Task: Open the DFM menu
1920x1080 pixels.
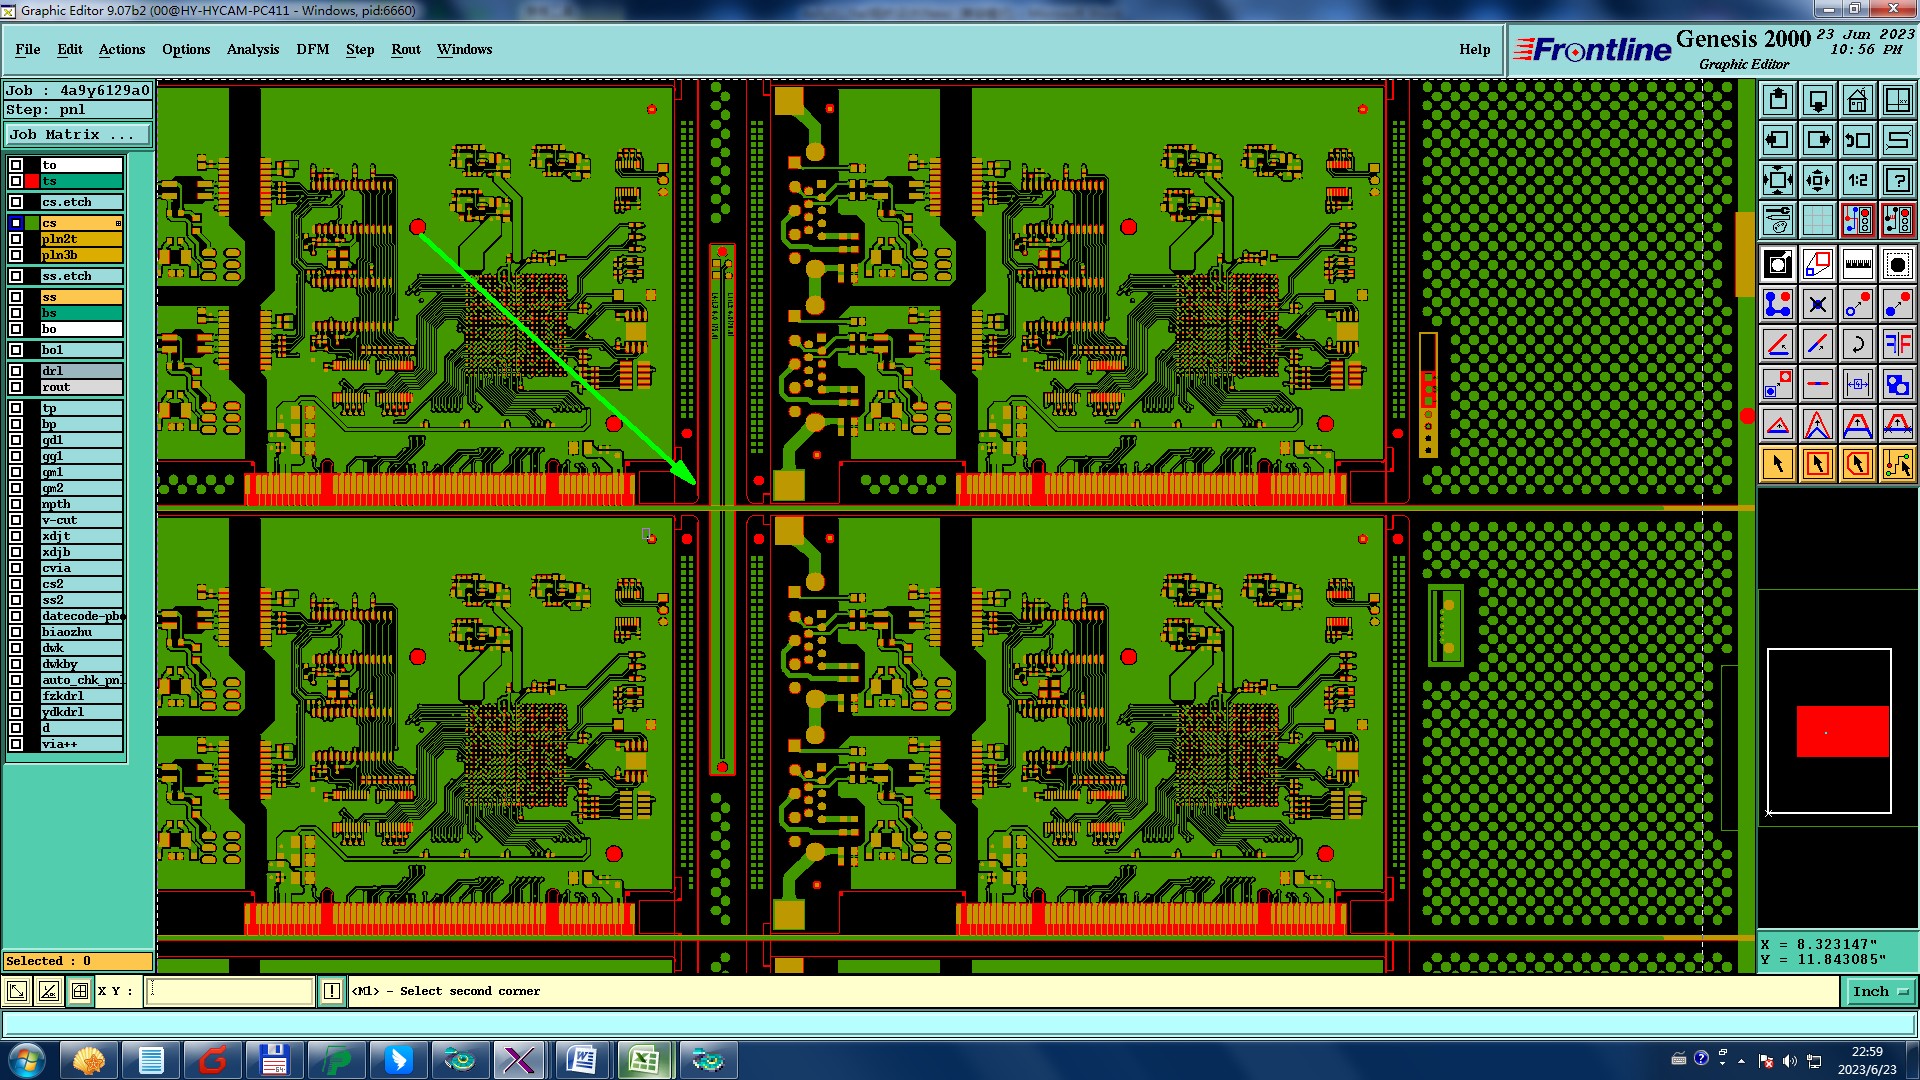Action: coord(312,49)
